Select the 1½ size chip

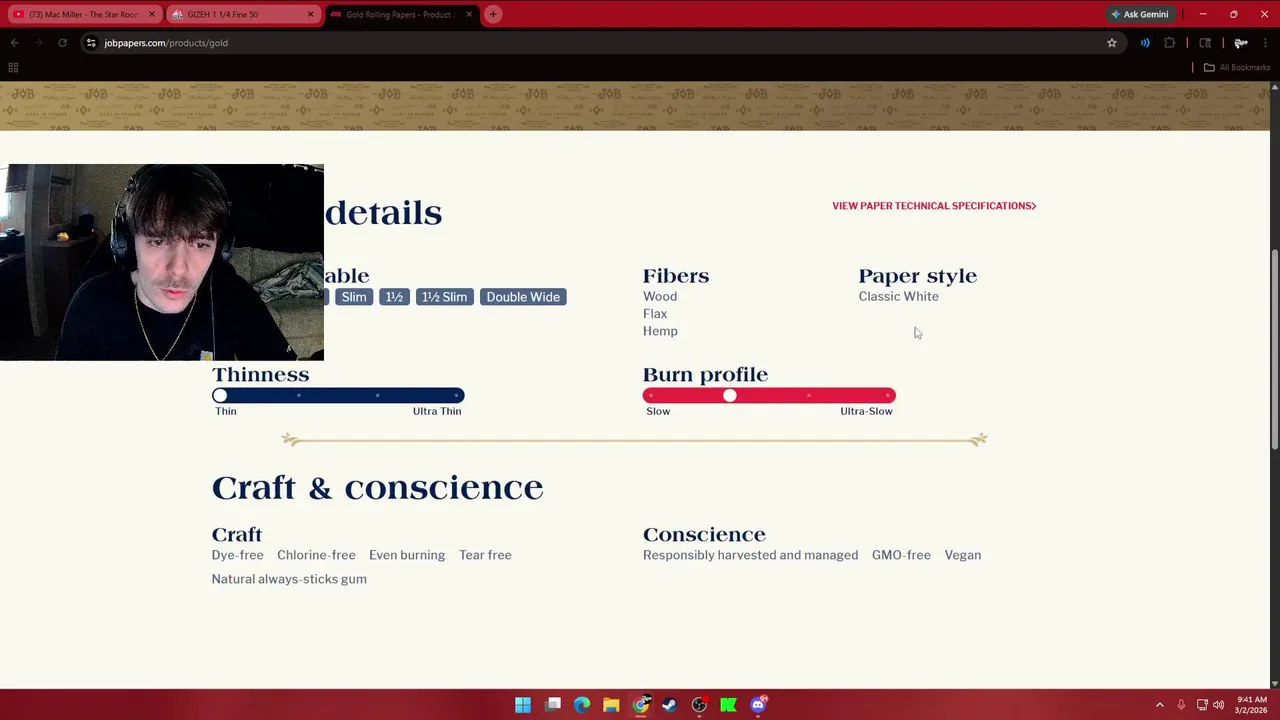point(394,297)
